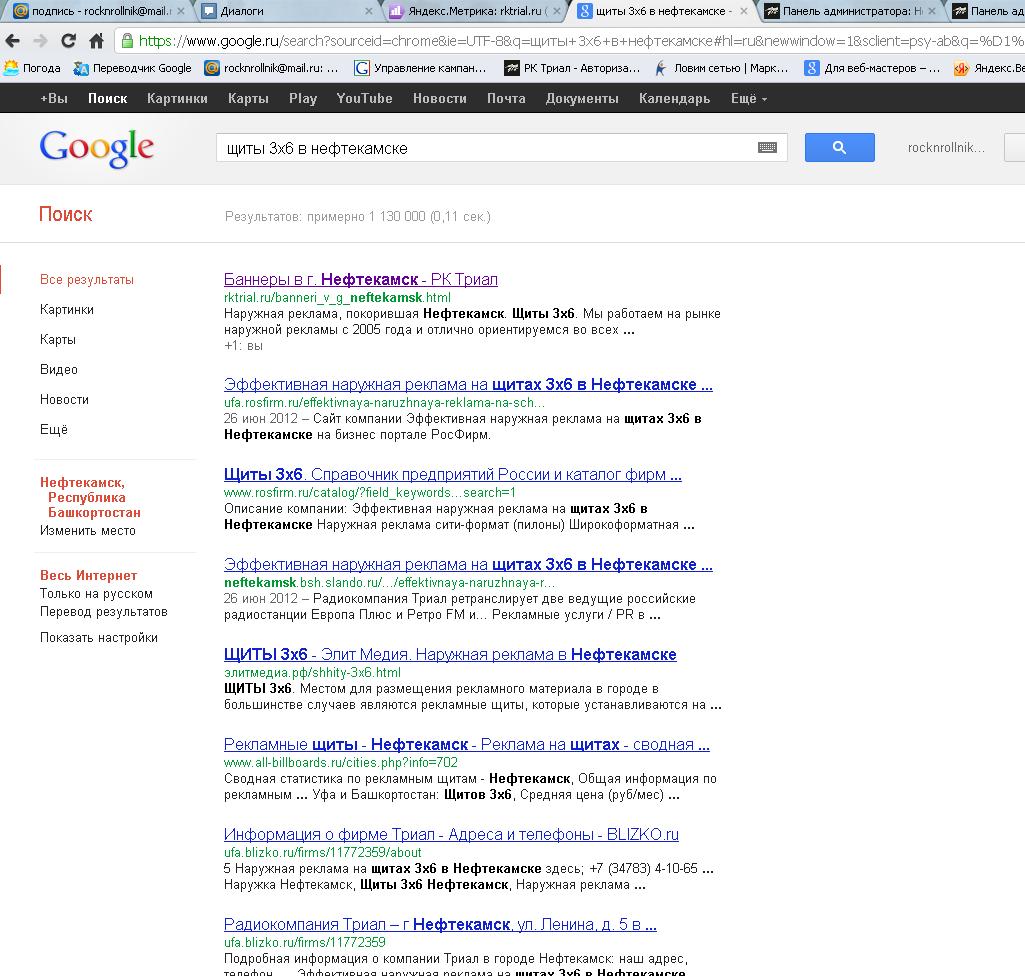Filter by Видео in the left sidebar
Screen dimensions: 1025x976
point(59,370)
